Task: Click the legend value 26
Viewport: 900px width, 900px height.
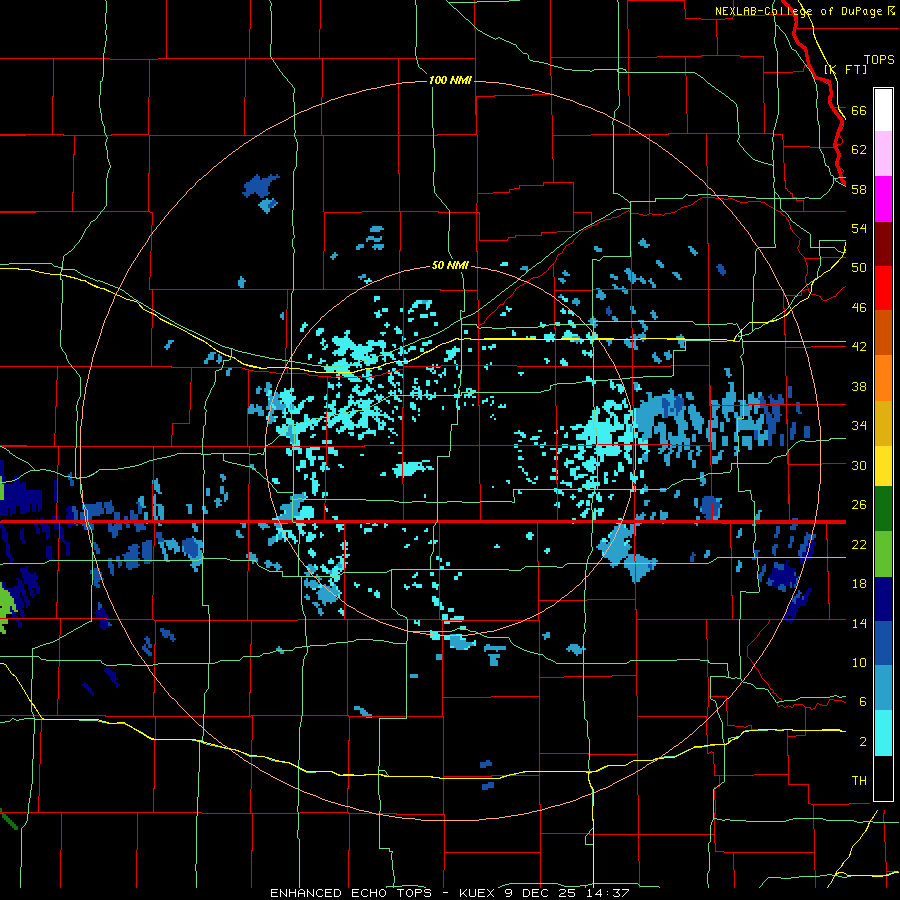Action: pos(859,505)
